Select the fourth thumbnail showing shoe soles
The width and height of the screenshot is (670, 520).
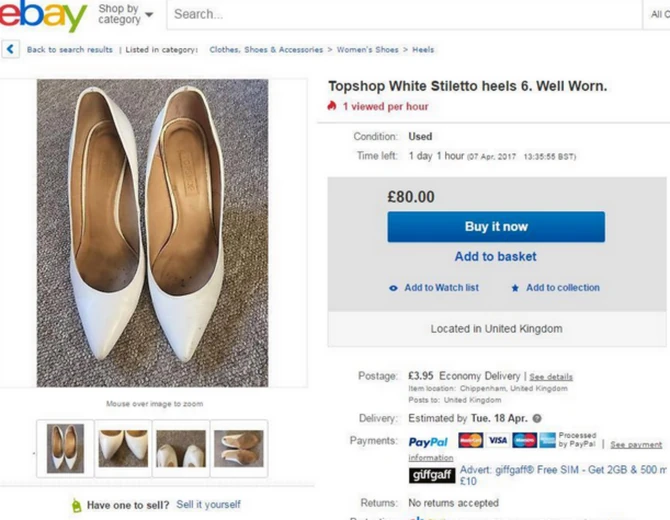pos(239,448)
